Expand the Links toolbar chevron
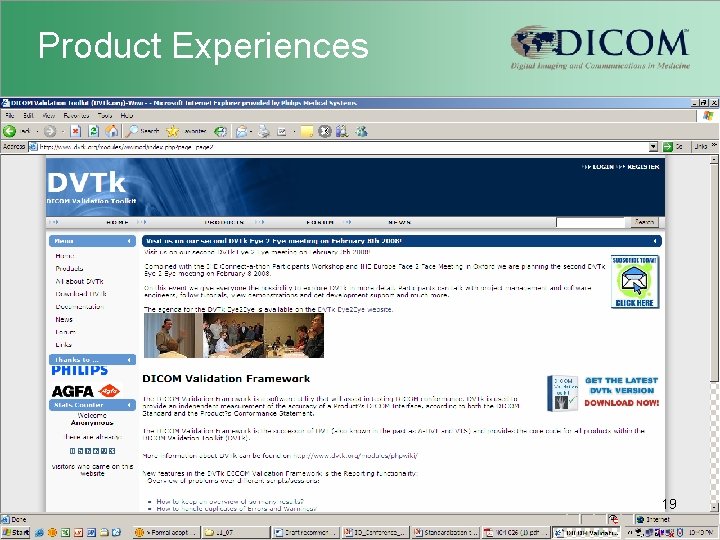Image resolution: width=720 pixels, height=540 pixels. pos(714,146)
